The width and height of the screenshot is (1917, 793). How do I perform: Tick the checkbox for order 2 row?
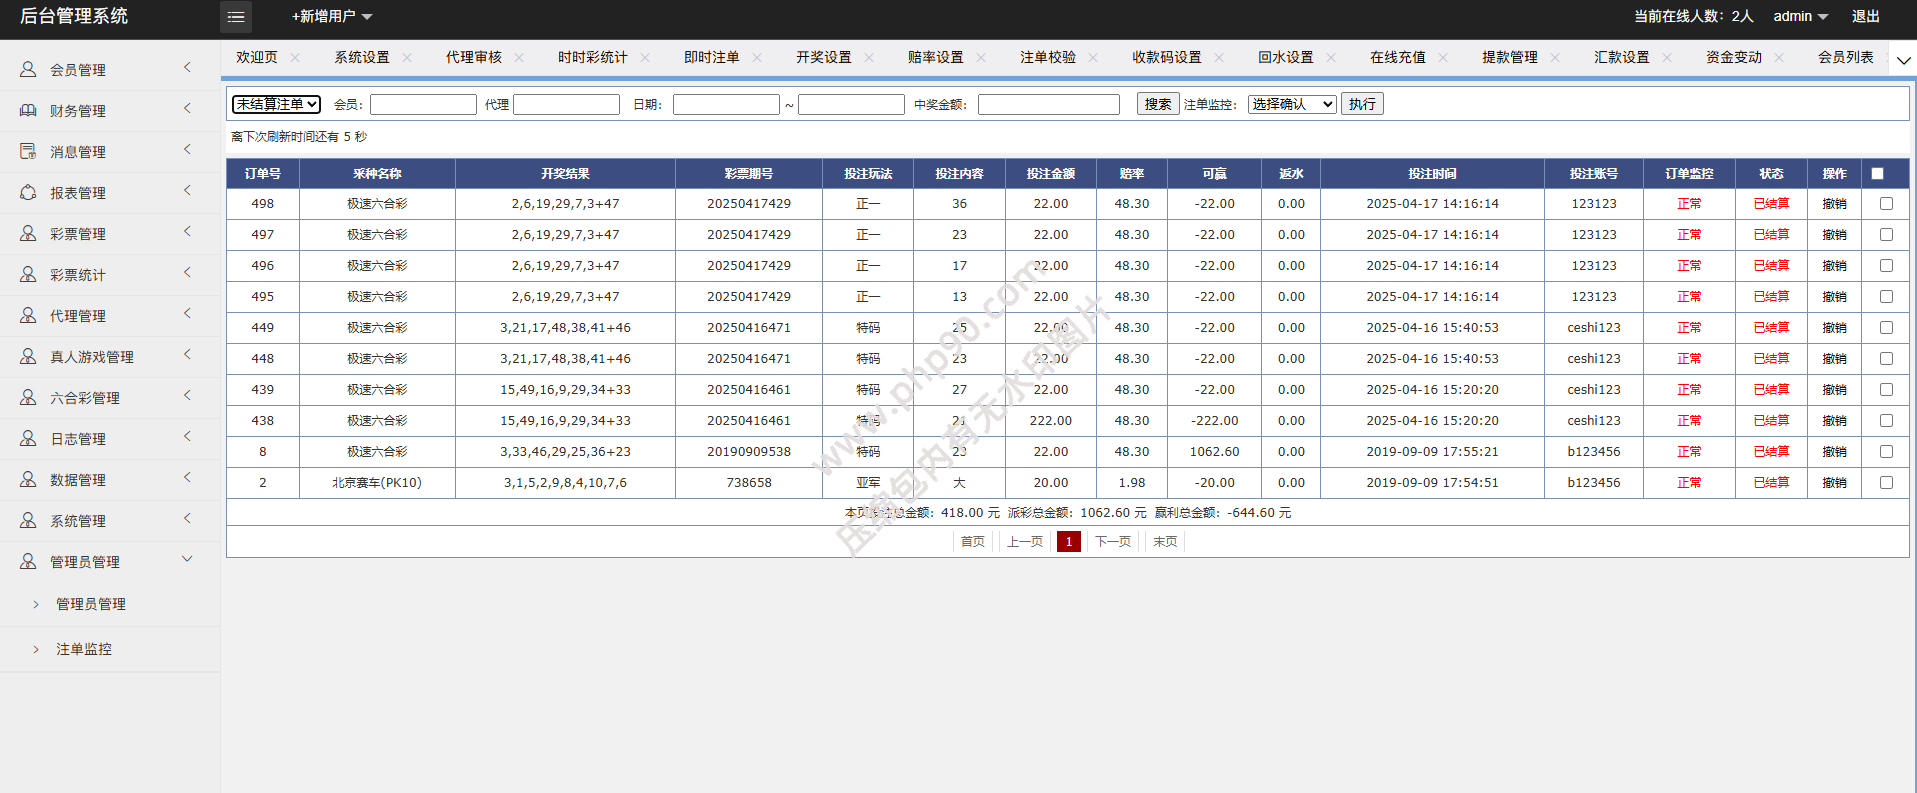pos(1886,483)
